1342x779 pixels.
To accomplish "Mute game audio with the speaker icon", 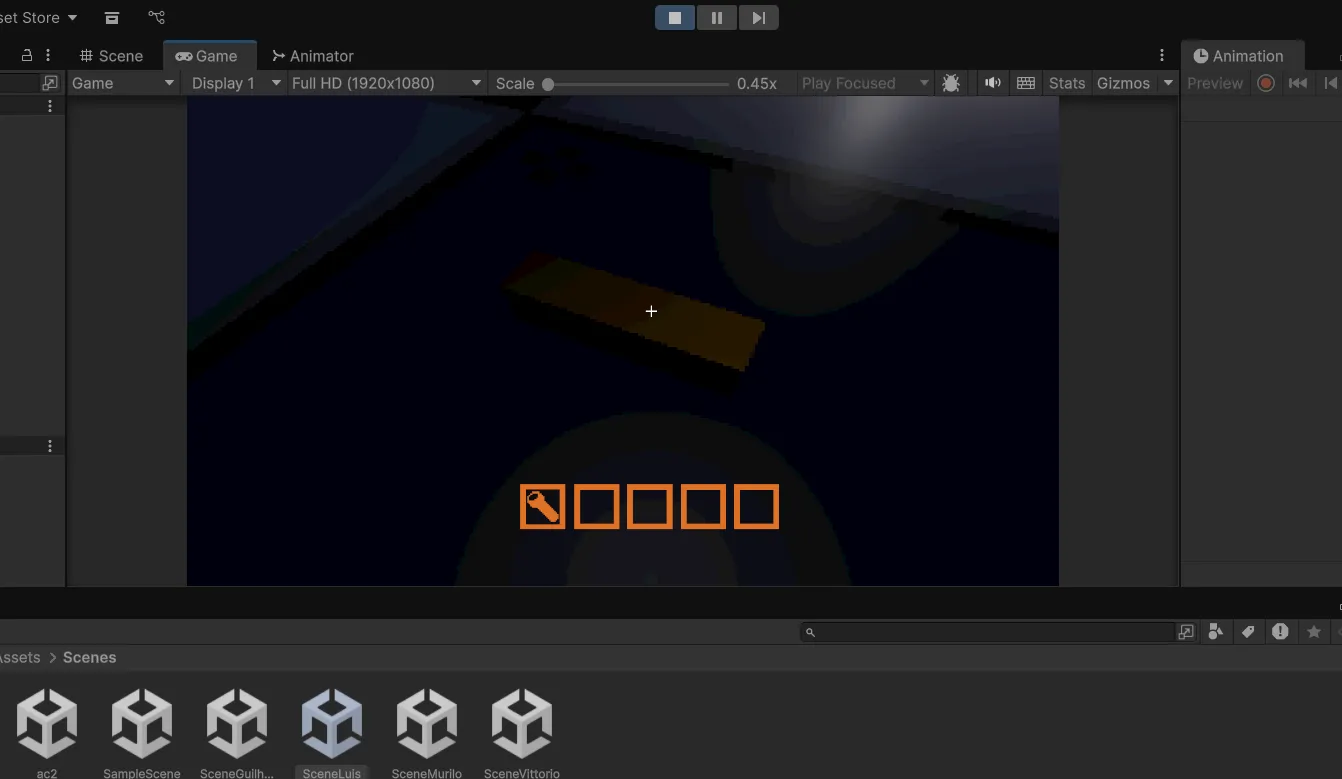I will (x=992, y=83).
